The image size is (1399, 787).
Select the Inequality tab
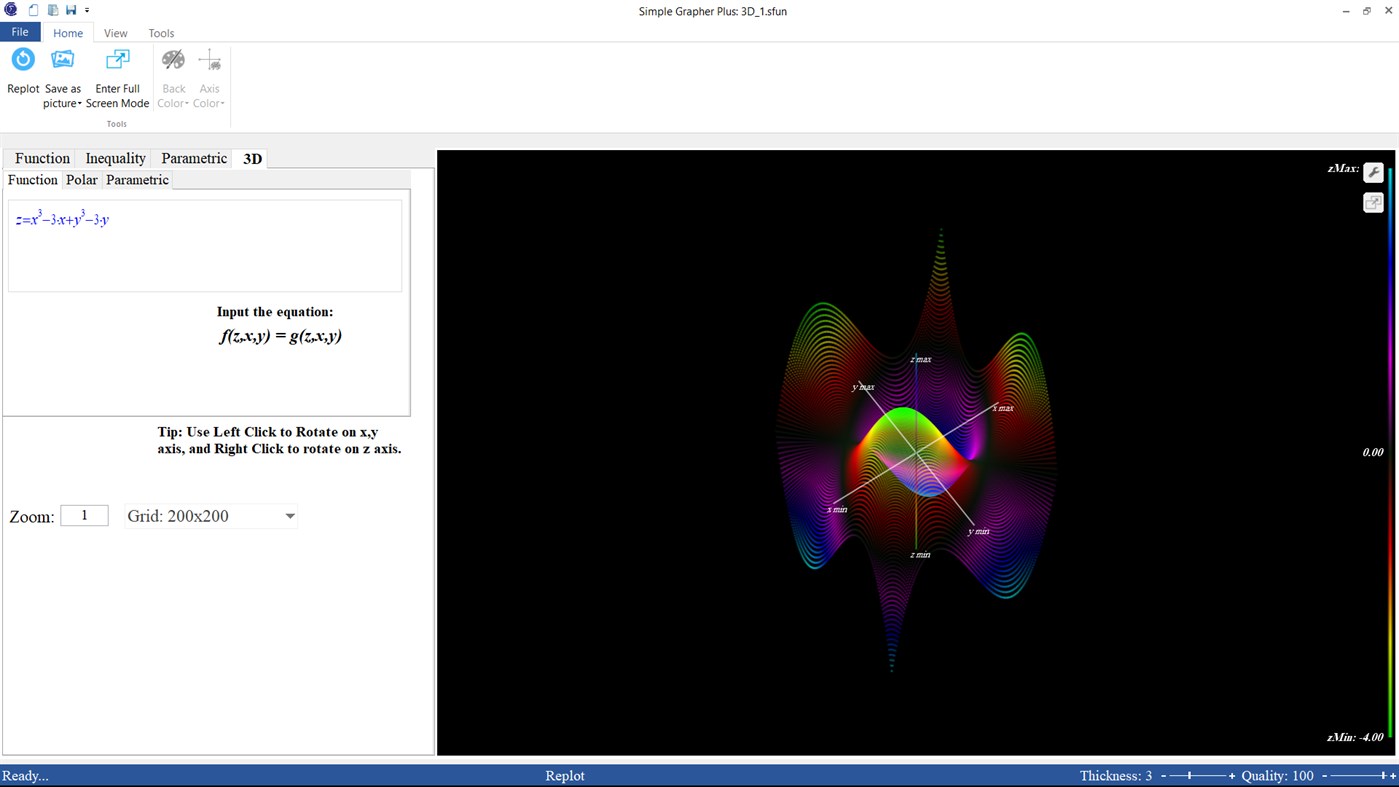[x=114, y=158]
